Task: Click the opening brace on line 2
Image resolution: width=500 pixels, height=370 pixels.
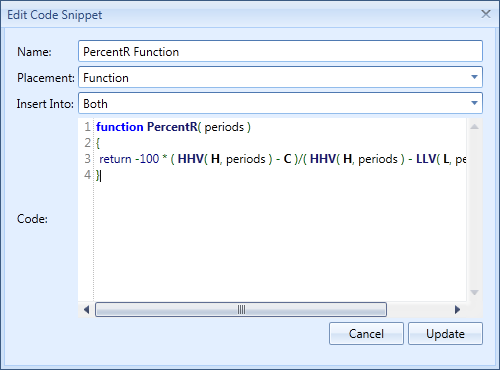Action: (98, 143)
